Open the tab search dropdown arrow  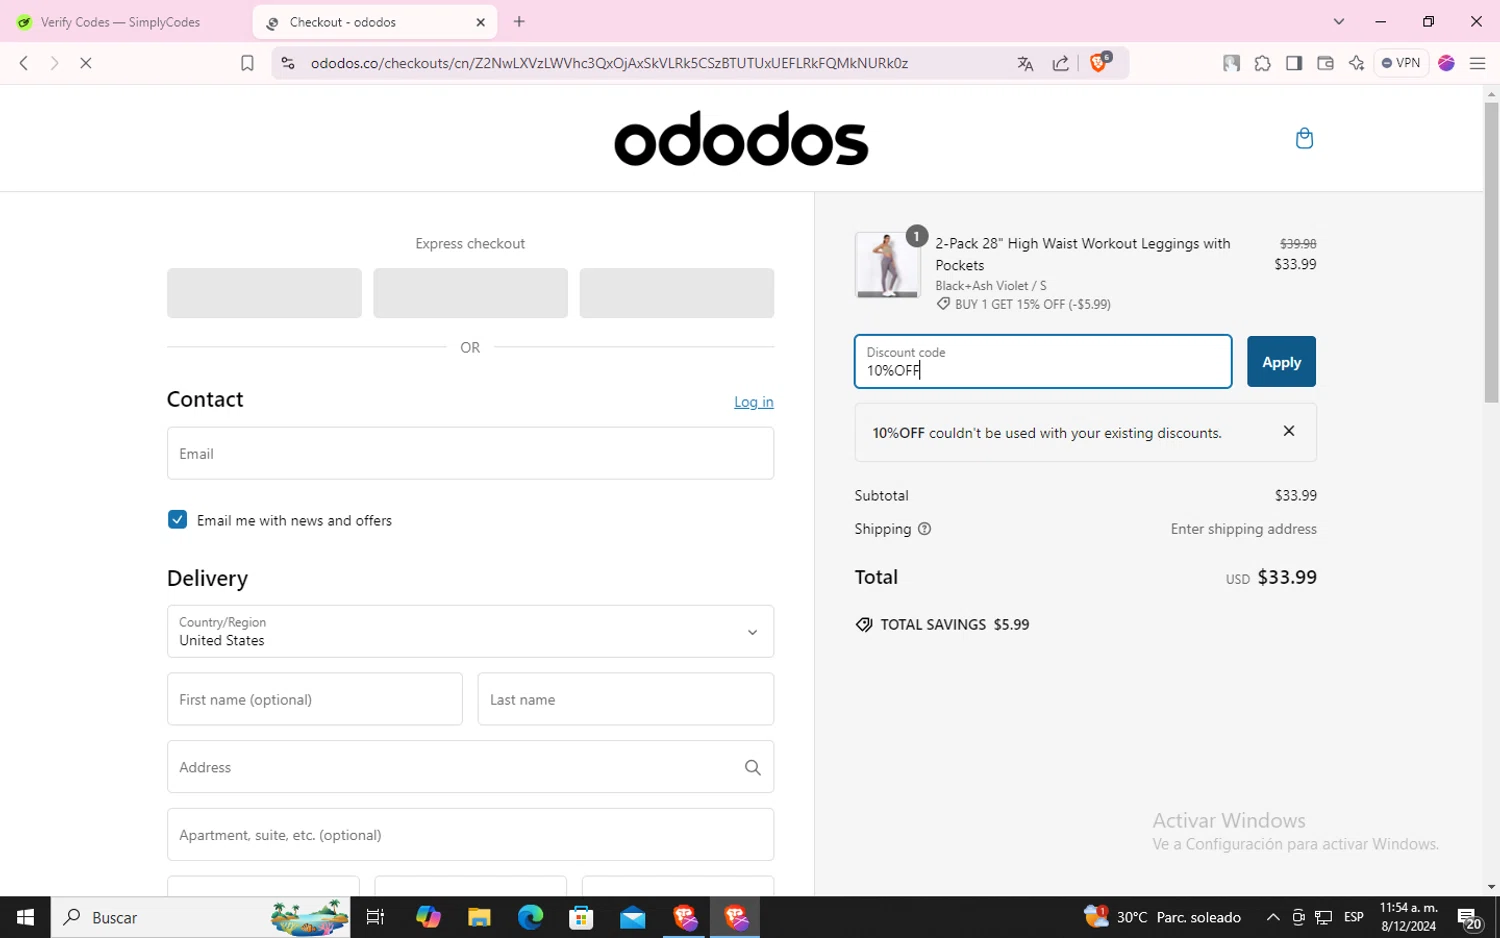click(1339, 22)
